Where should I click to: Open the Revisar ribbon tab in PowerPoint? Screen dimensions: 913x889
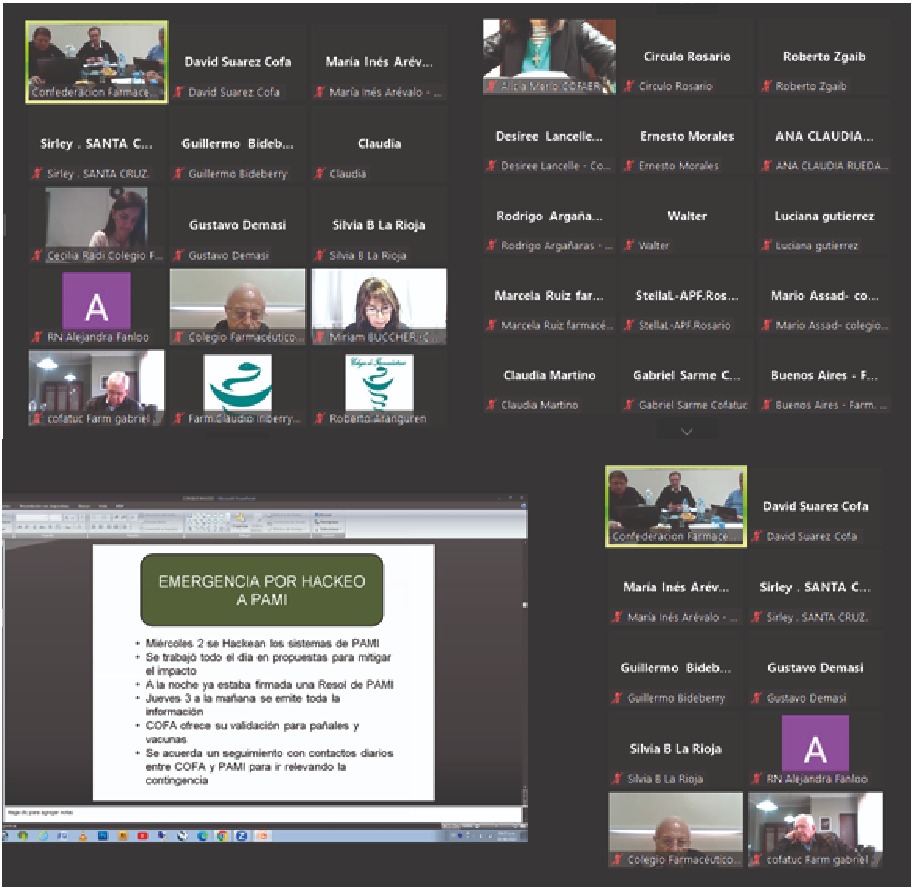pyautogui.click(x=83, y=506)
